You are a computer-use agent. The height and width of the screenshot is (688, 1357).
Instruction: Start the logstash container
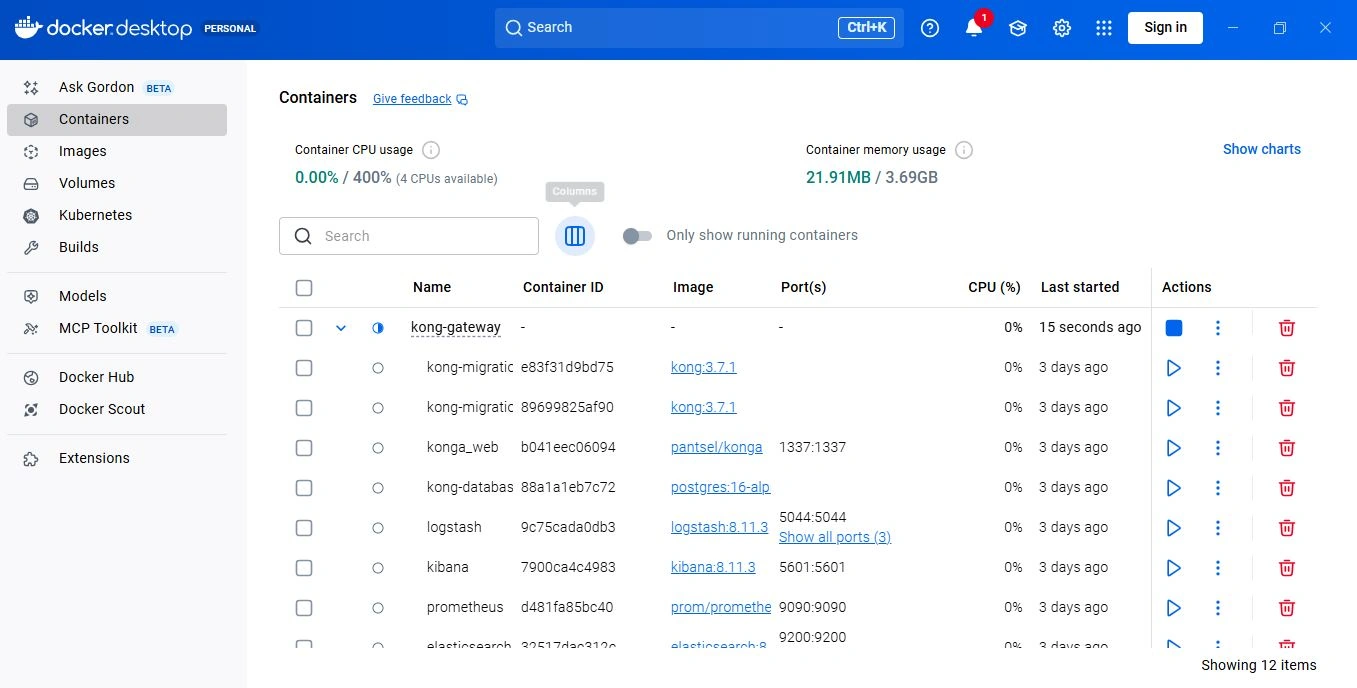1174,528
